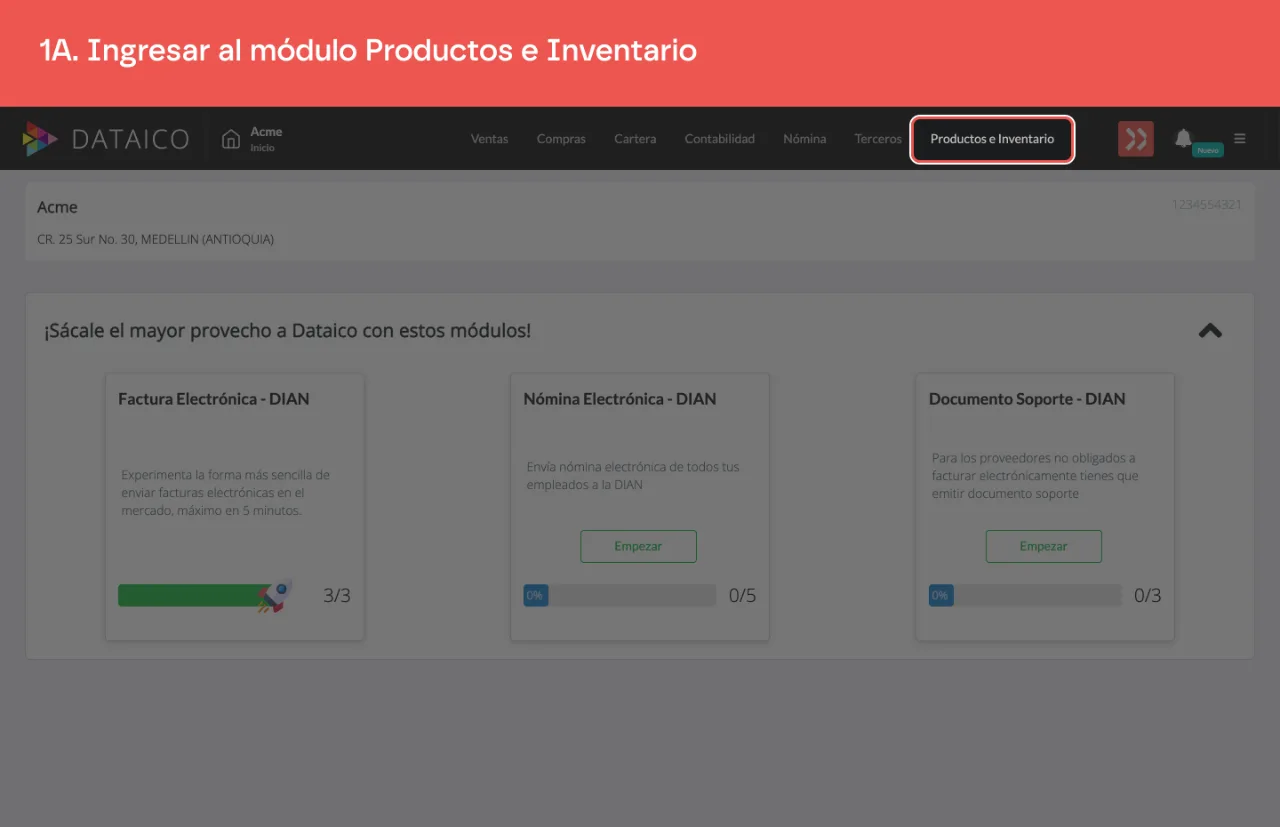Click the Factura Electrónica description text
1280x827 pixels.
pos(225,493)
